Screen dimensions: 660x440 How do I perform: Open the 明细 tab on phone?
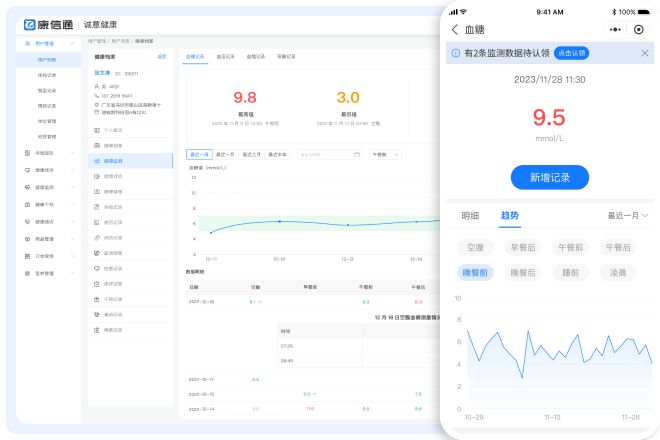[x=470, y=216]
